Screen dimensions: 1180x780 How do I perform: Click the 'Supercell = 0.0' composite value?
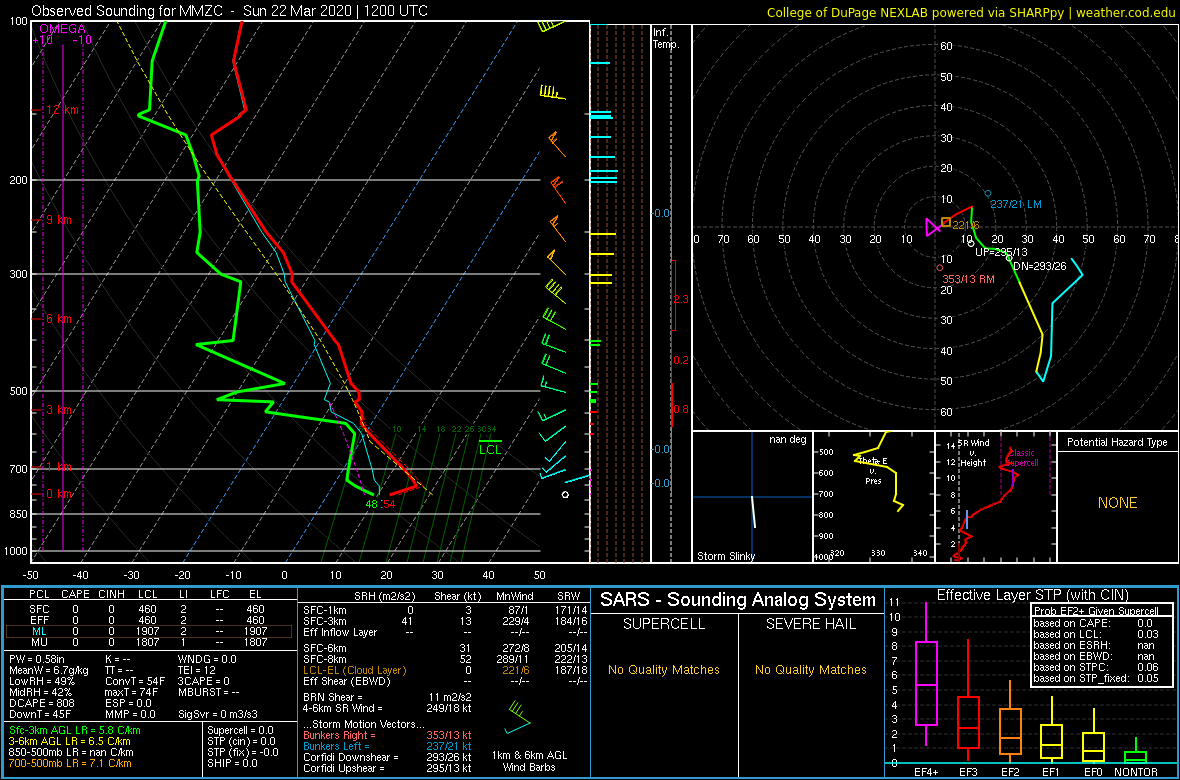pos(242,730)
